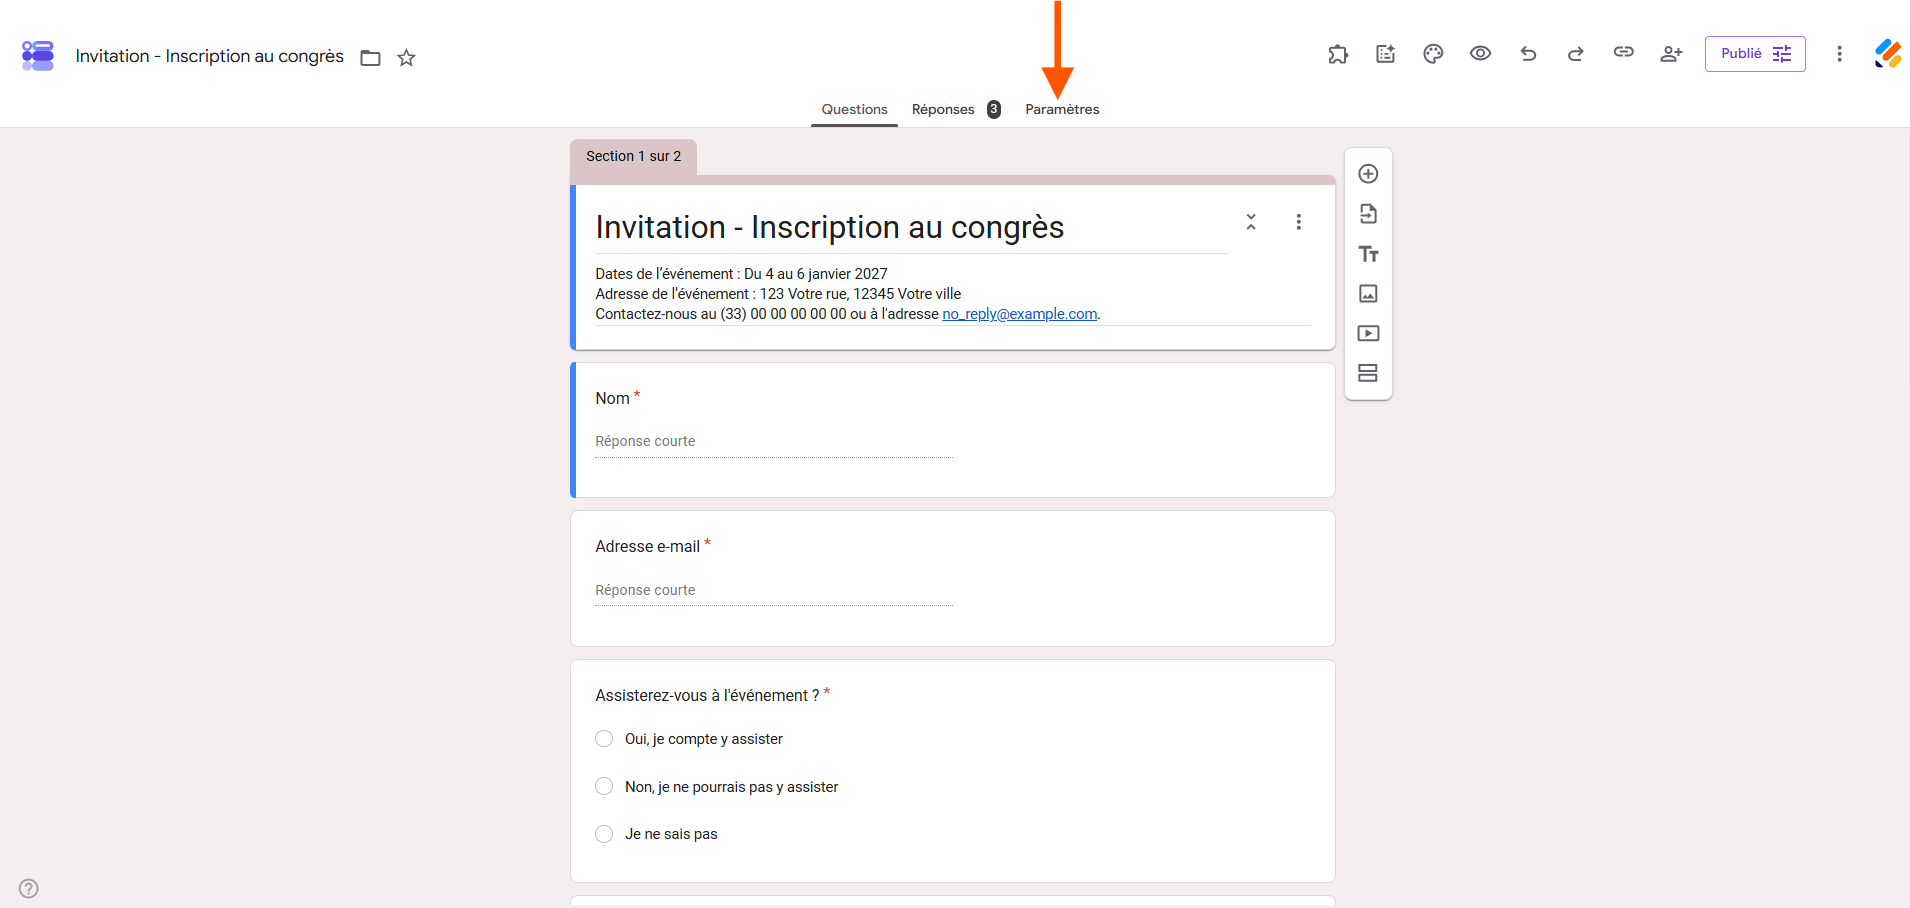Viewport: 1910px width, 908px height.
Task: Add a new question
Action: tap(1368, 174)
